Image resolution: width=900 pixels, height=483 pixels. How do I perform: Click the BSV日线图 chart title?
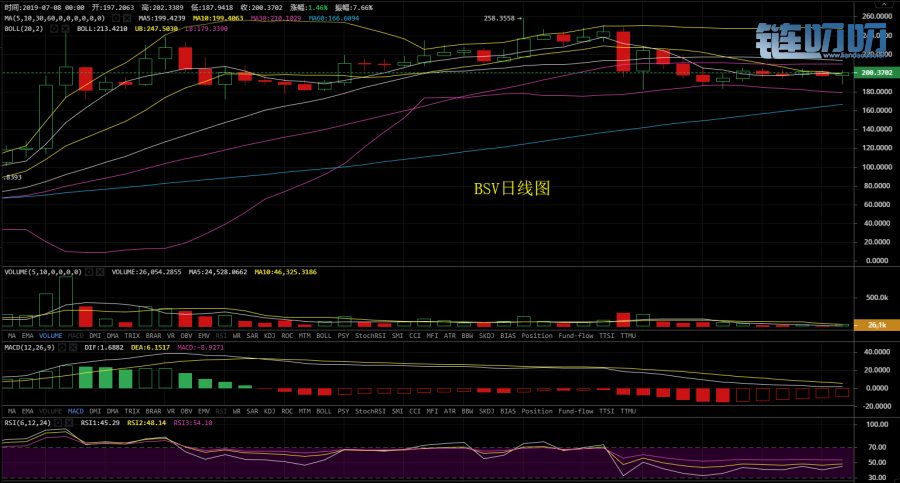pyautogui.click(x=512, y=188)
